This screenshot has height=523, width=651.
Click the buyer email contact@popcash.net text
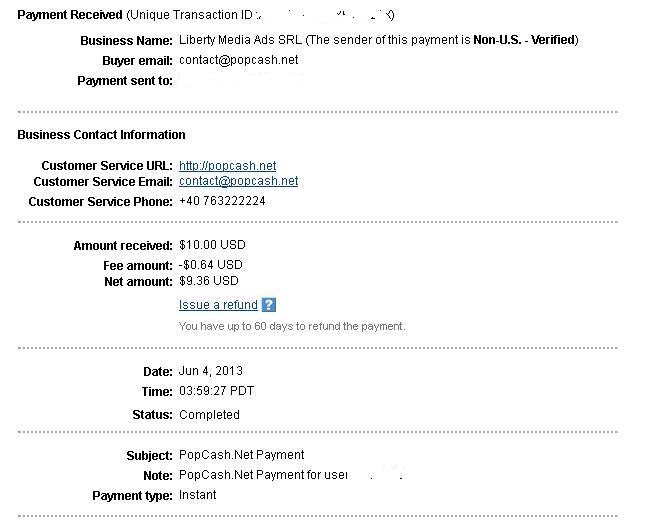238,60
